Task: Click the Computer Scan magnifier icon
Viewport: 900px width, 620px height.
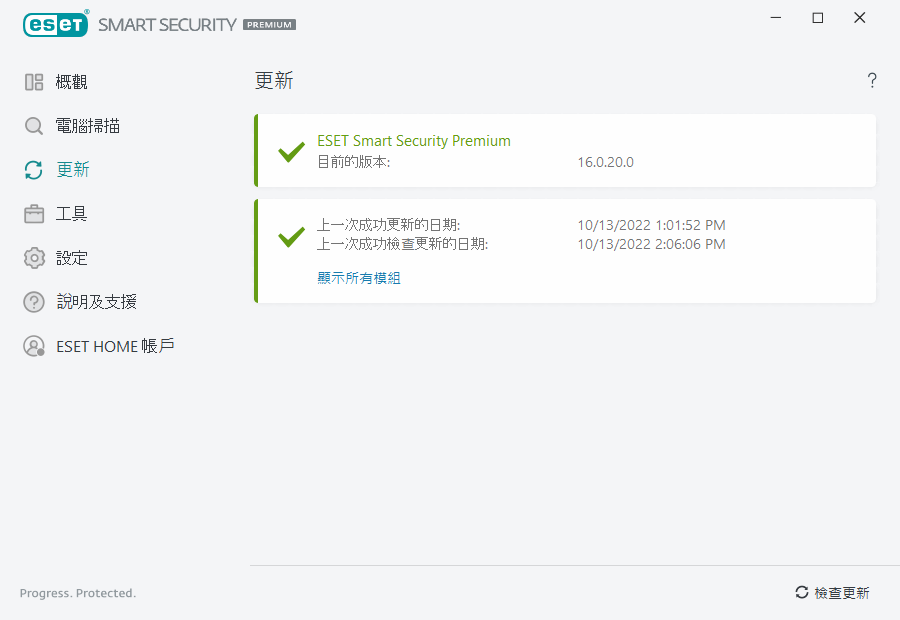Action: pos(34,126)
